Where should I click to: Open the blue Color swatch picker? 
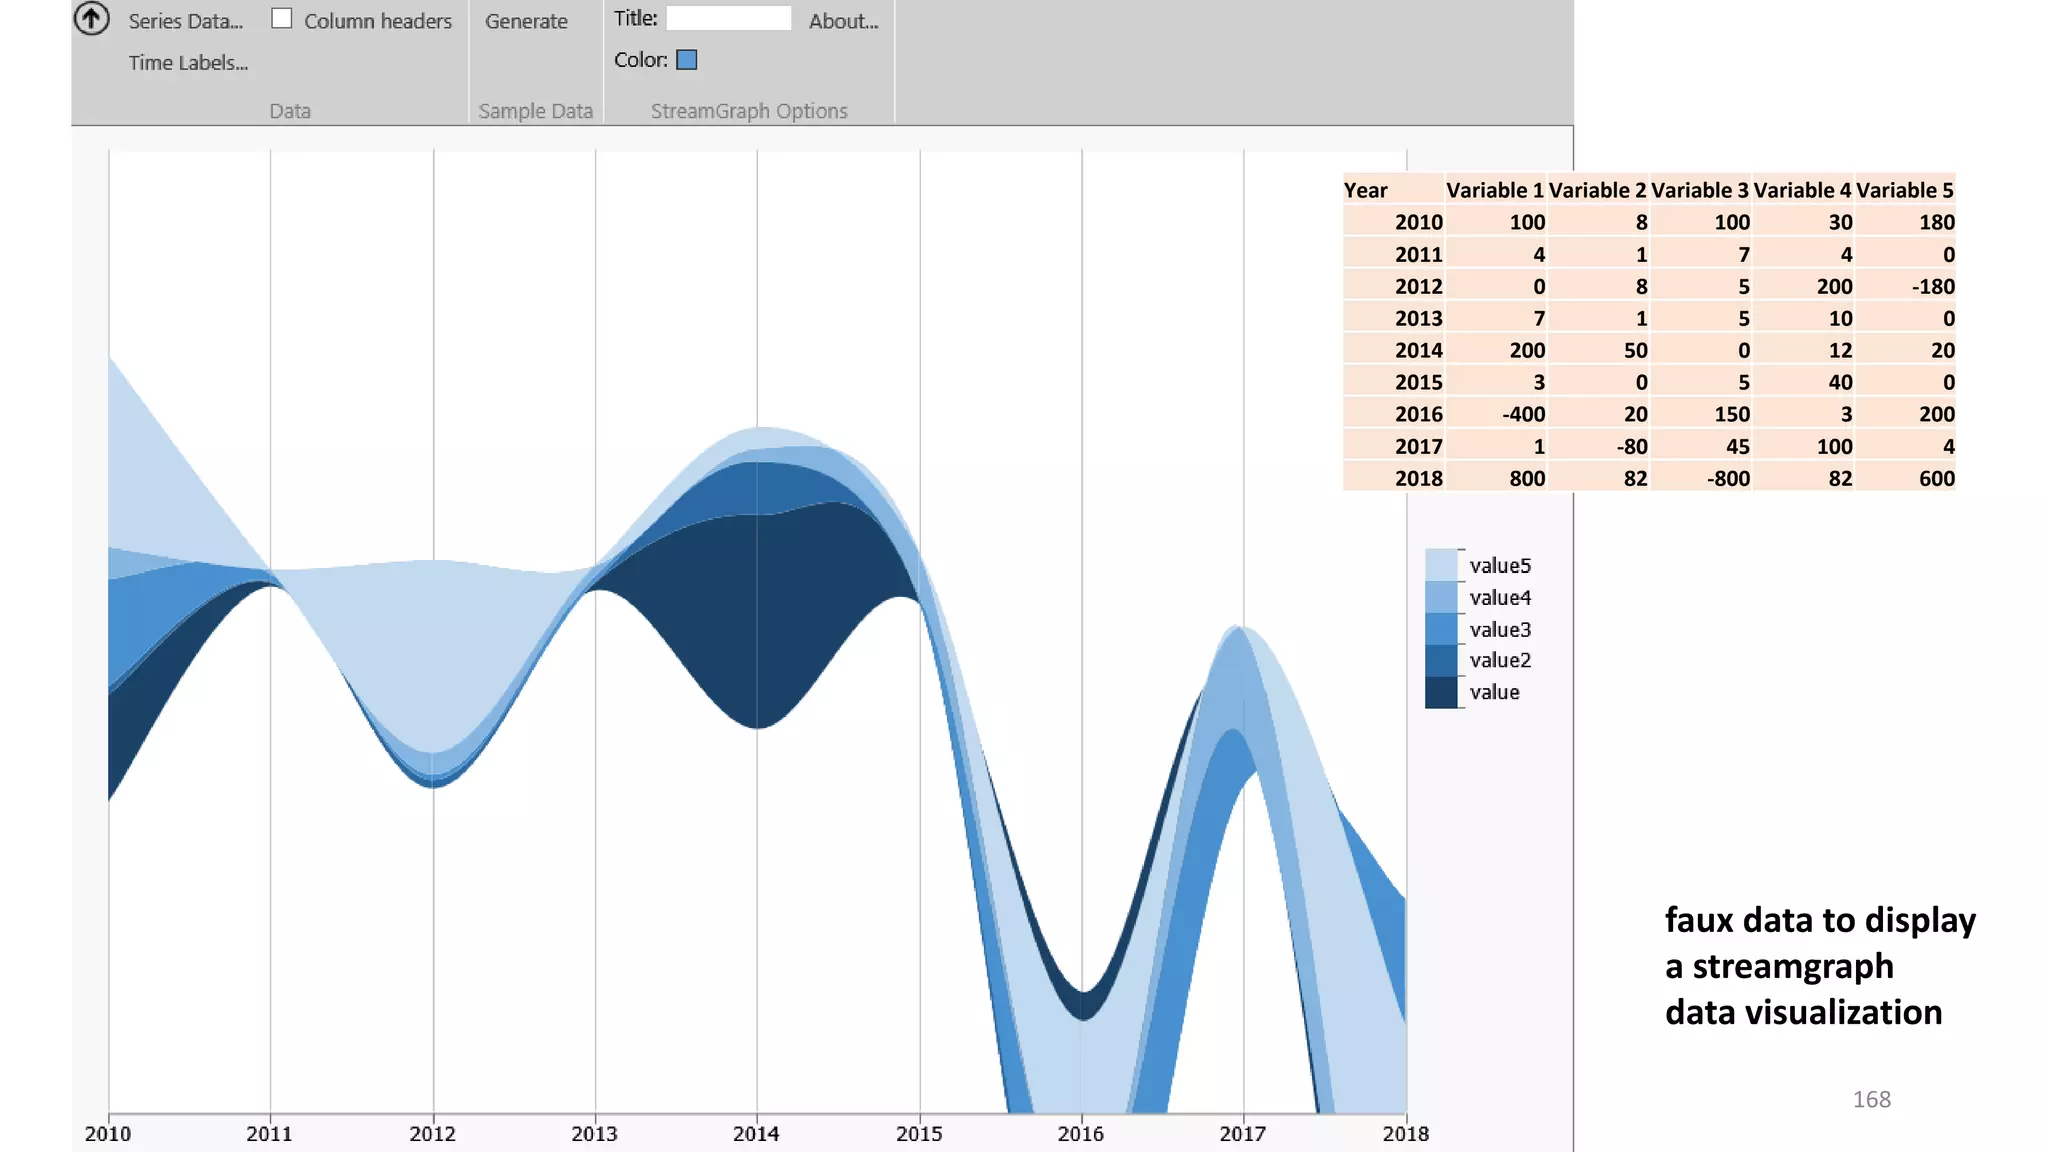click(687, 60)
